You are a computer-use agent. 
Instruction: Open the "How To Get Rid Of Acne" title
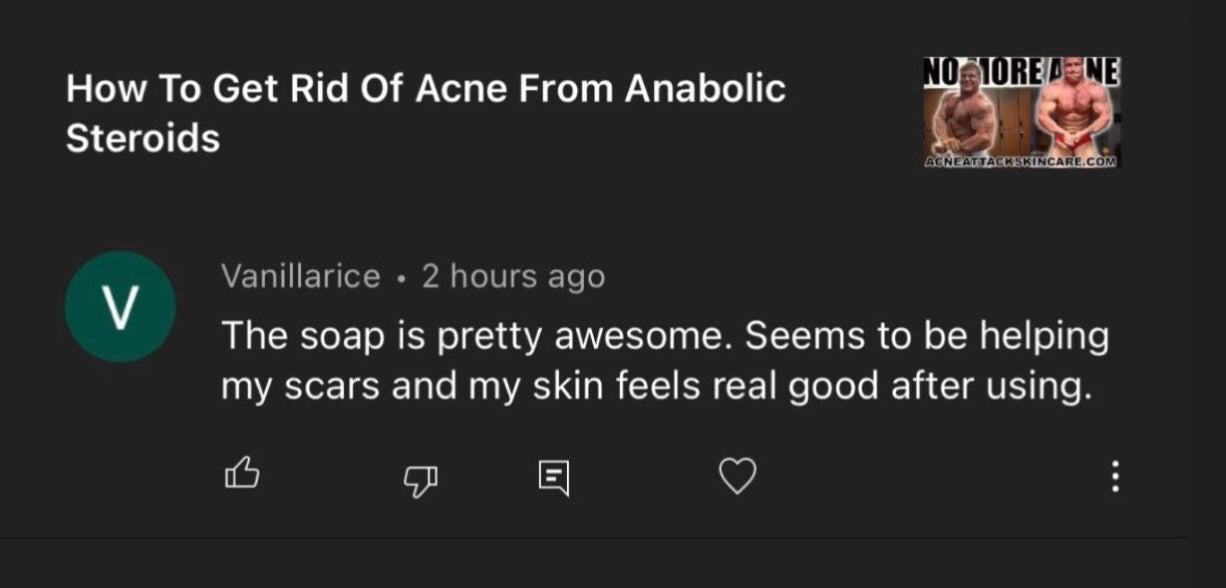pos(425,89)
